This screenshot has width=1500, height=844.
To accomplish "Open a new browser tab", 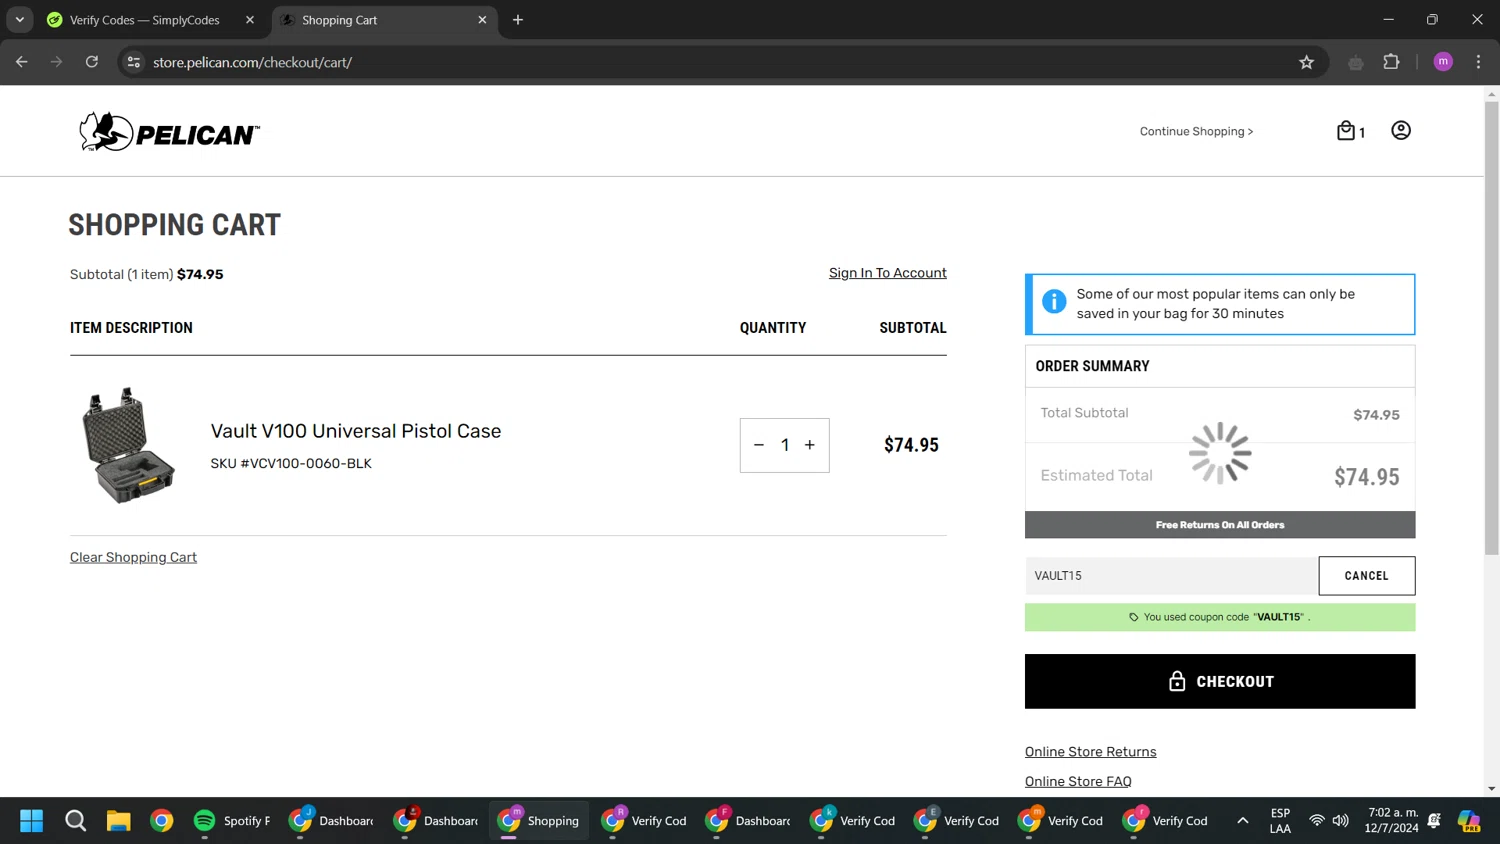I will click(x=518, y=20).
